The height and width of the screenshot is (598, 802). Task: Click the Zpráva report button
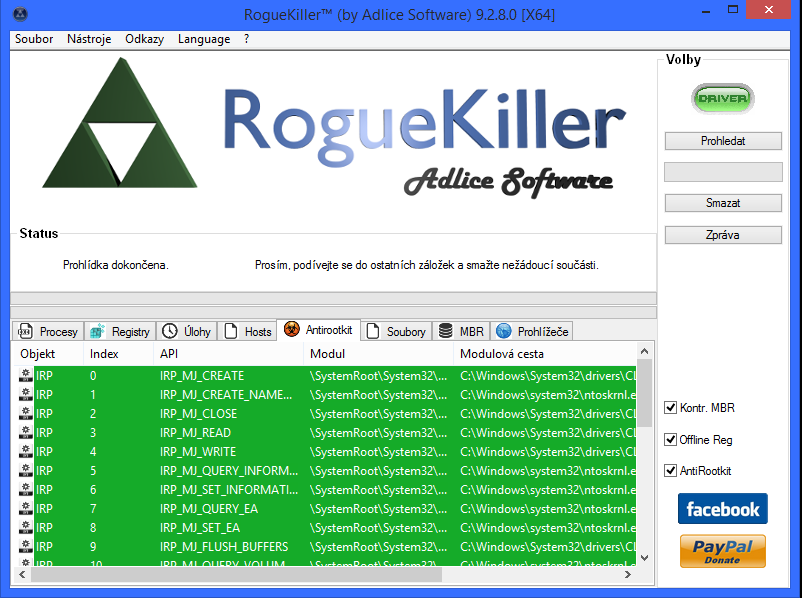[x=723, y=235]
